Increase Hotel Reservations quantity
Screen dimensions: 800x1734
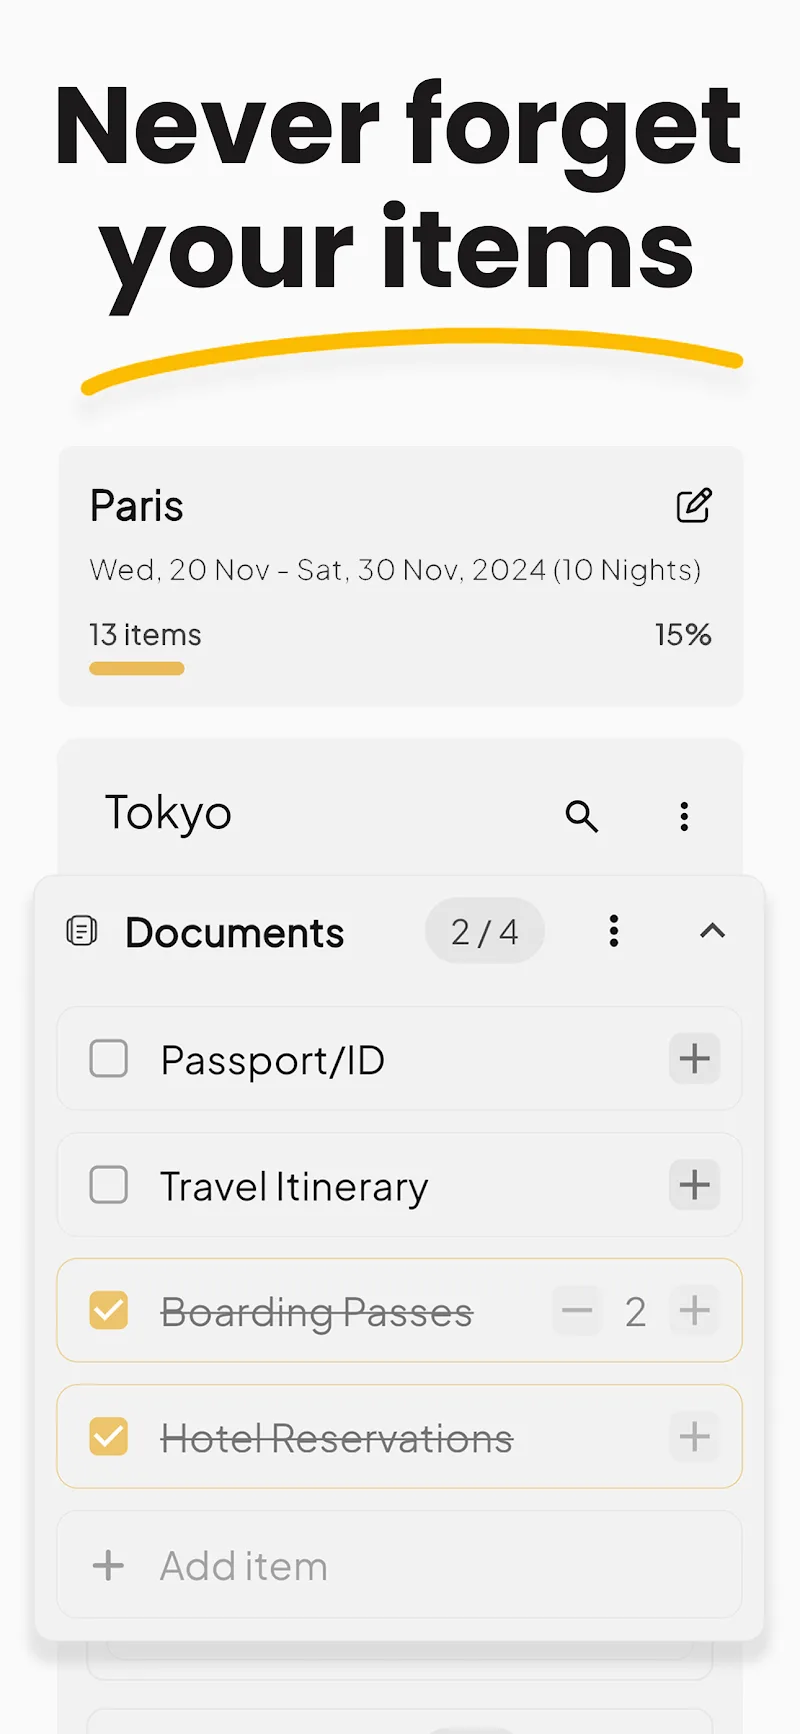pos(694,1437)
